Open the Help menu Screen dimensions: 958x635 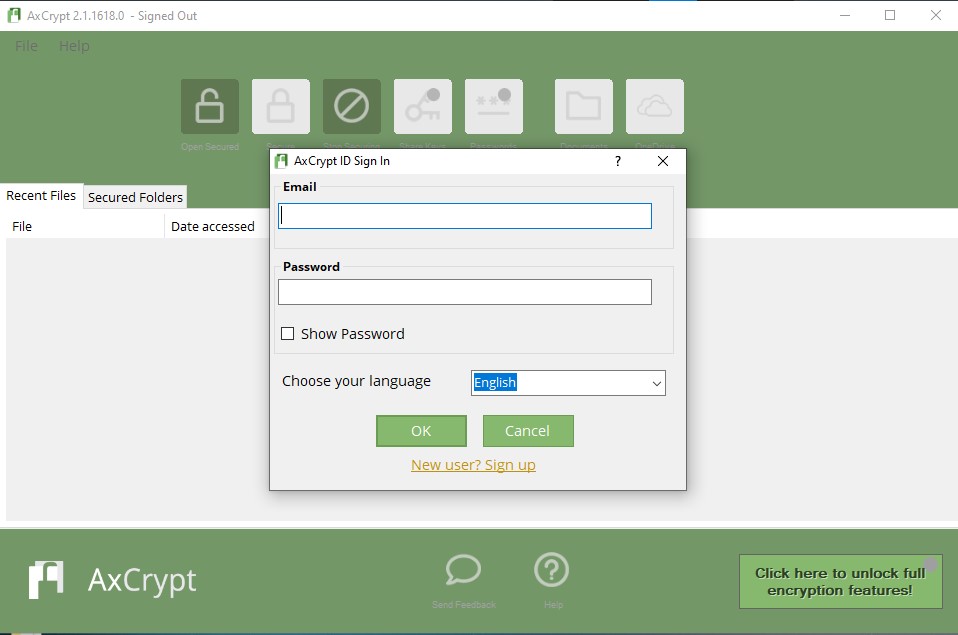click(x=74, y=46)
